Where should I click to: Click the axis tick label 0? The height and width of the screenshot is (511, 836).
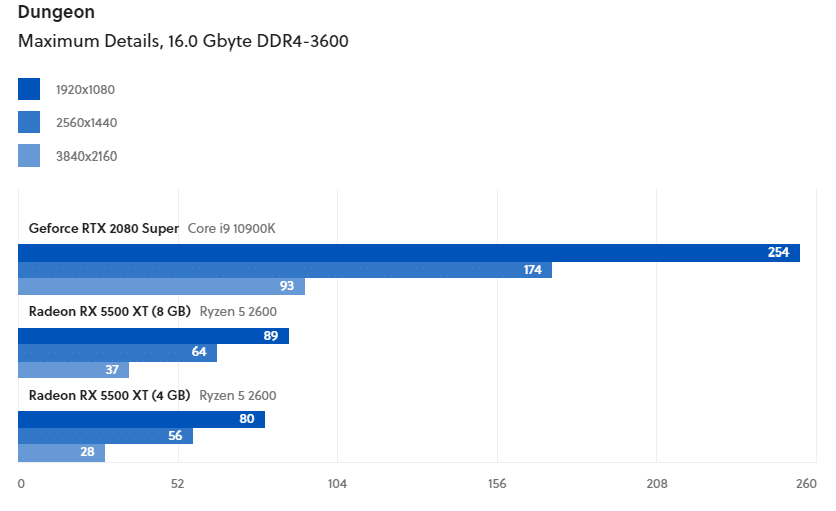(21, 484)
